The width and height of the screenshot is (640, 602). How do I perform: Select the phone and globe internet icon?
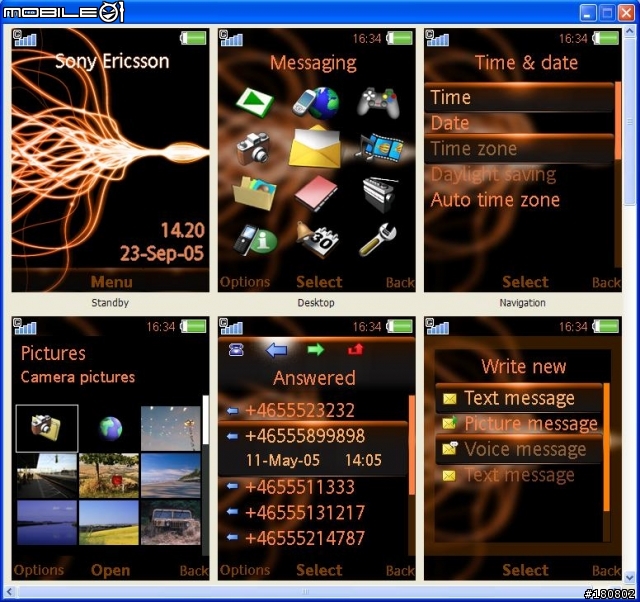(x=316, y=102)
